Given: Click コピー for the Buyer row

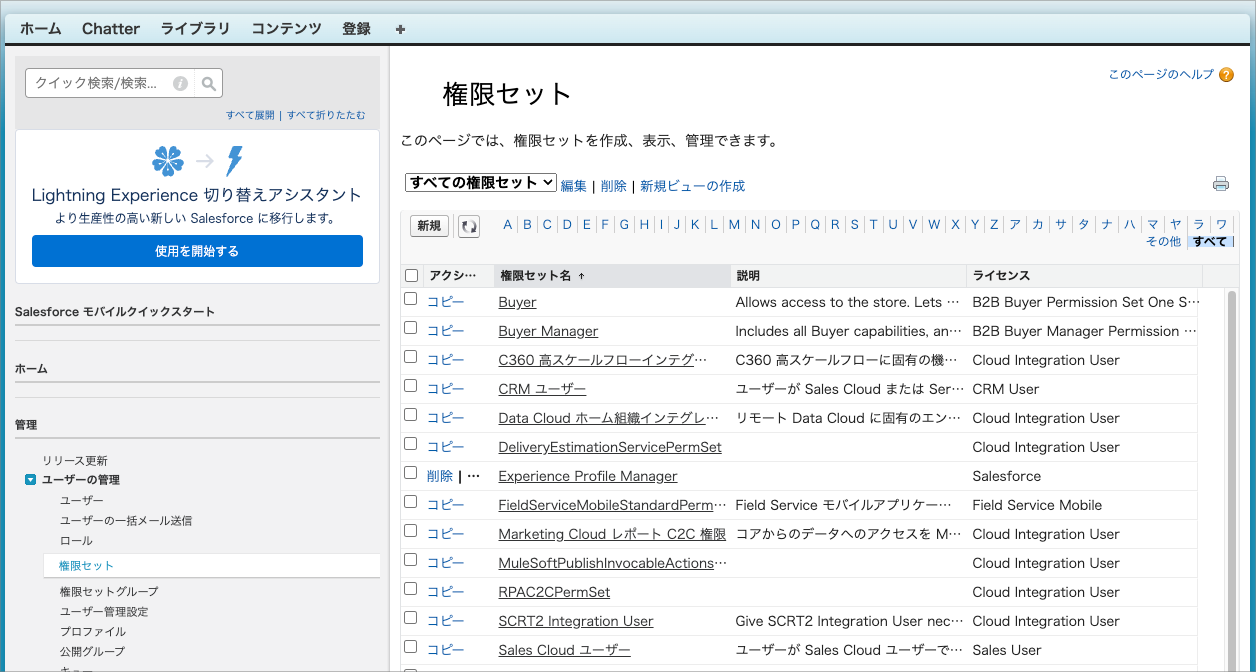Looking at the screenshot, I should click(446, 302).
